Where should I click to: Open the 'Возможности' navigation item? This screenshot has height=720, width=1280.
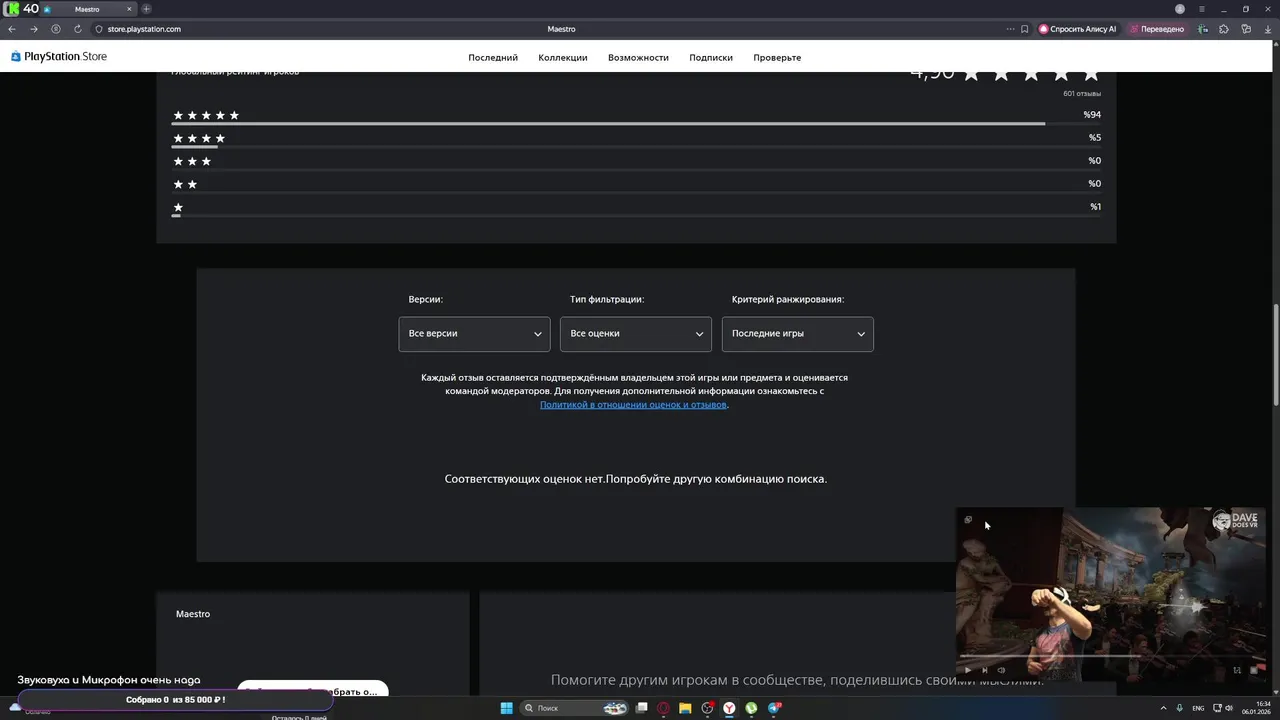[x=638, y=58]
